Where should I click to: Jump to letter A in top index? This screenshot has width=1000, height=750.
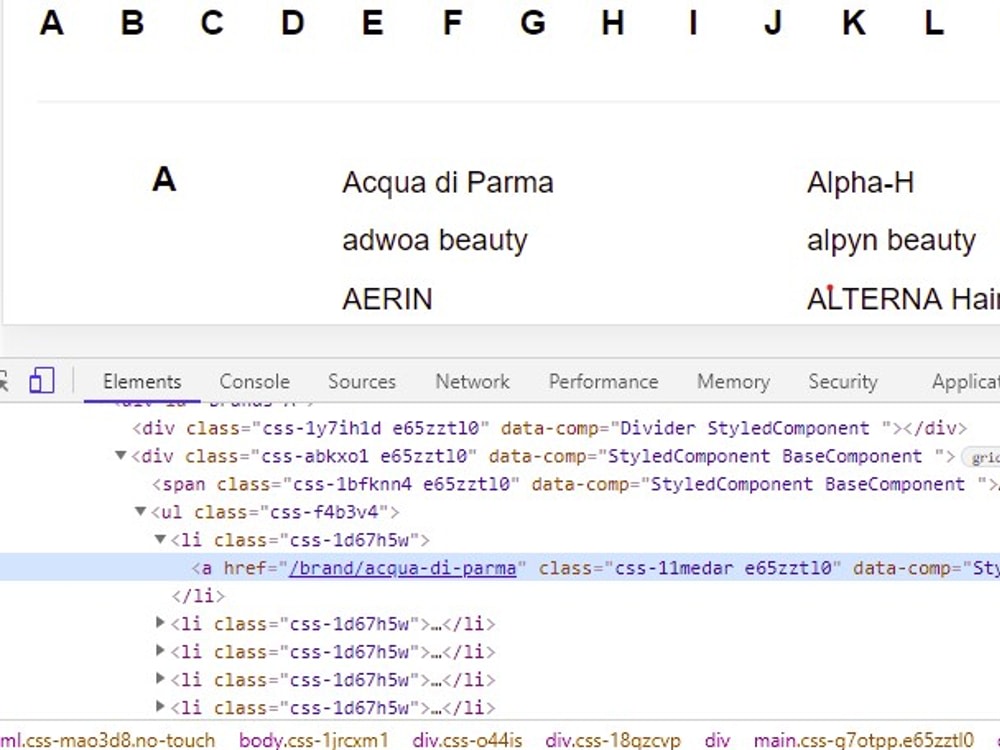point(52,23)
